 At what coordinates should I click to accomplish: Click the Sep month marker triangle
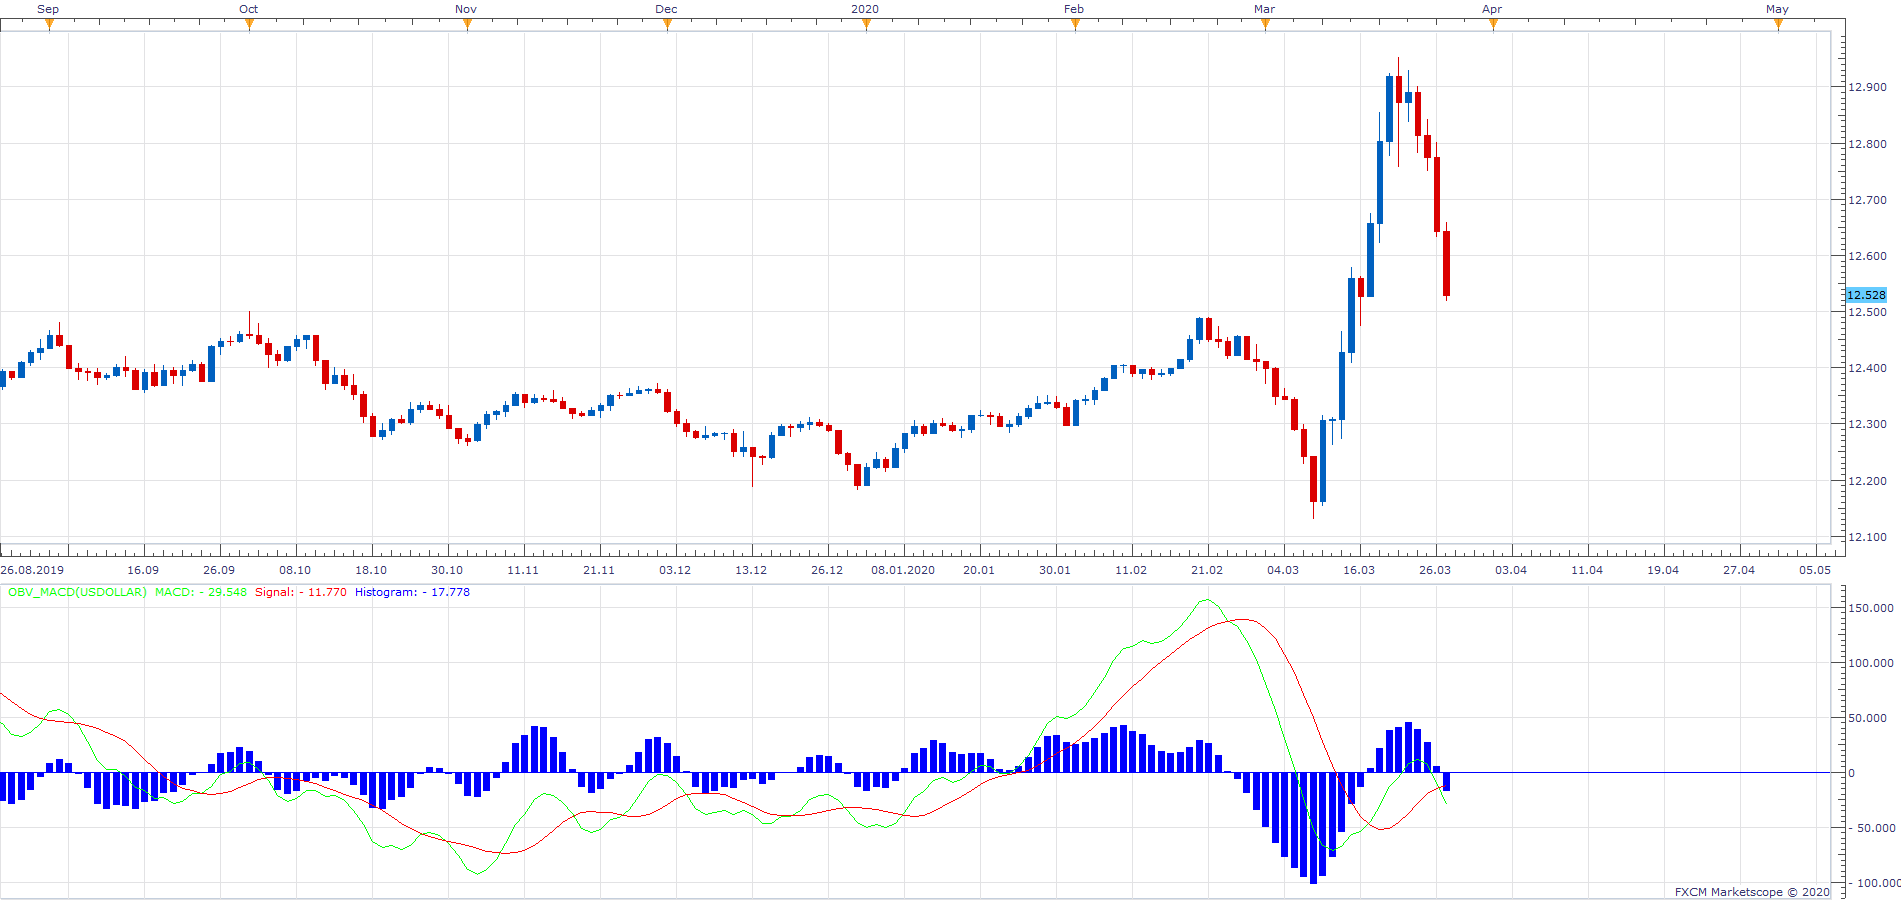point(49,24)
